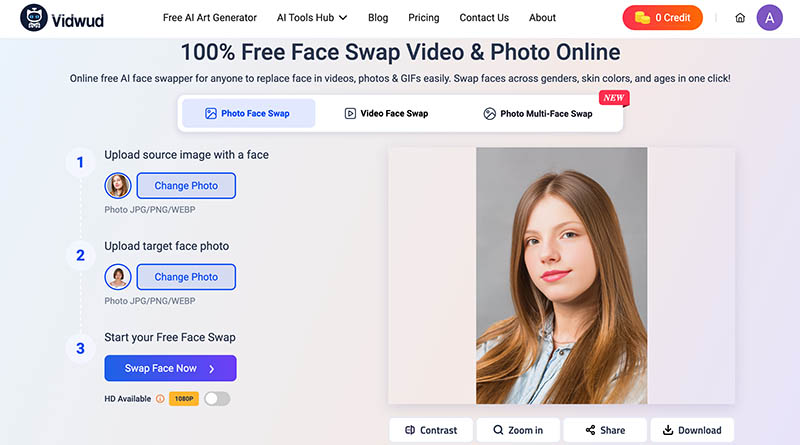The height and width of the screenshot is (445, 800).
Task: Share the swapped result
Action: [x=605, y=430]
